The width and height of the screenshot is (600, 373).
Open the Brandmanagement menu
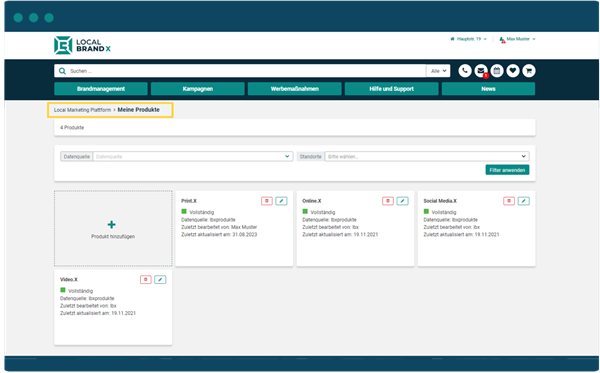pyautogui.click(x=101, y=89)
